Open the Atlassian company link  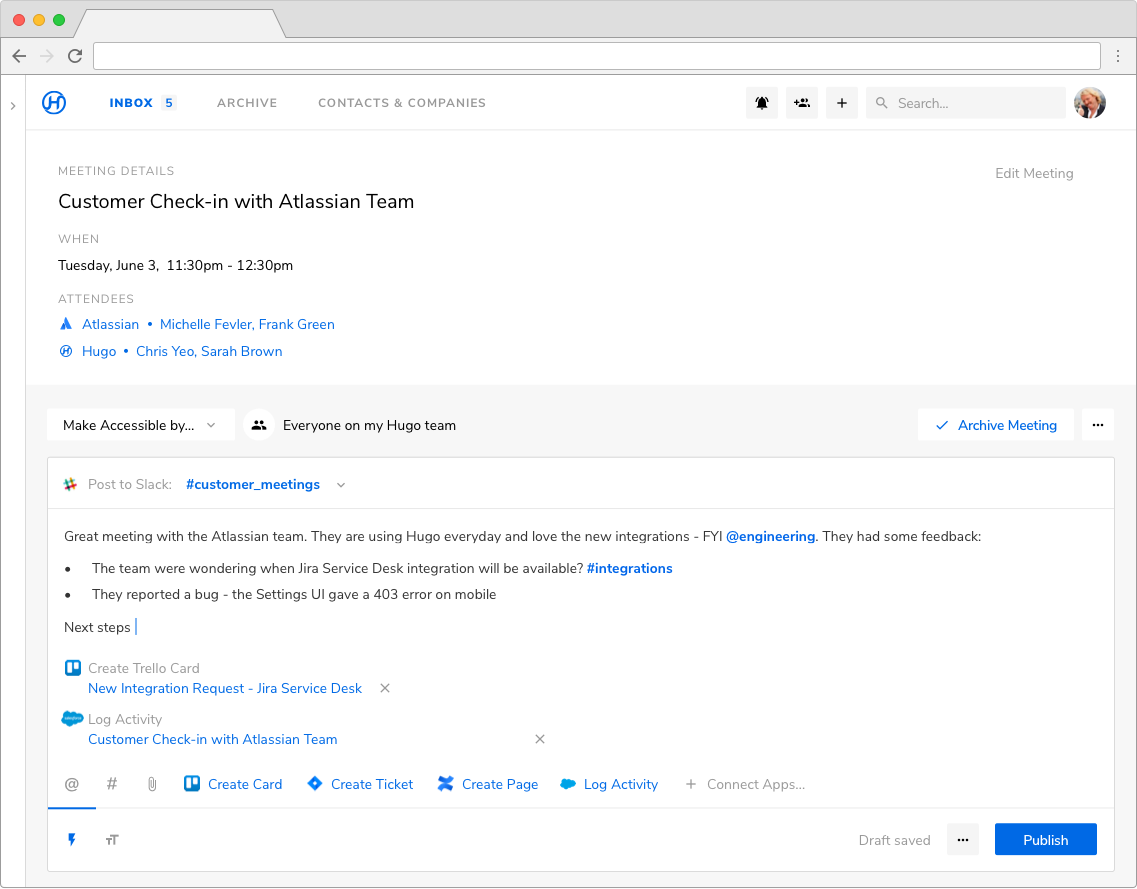(110, 324)
